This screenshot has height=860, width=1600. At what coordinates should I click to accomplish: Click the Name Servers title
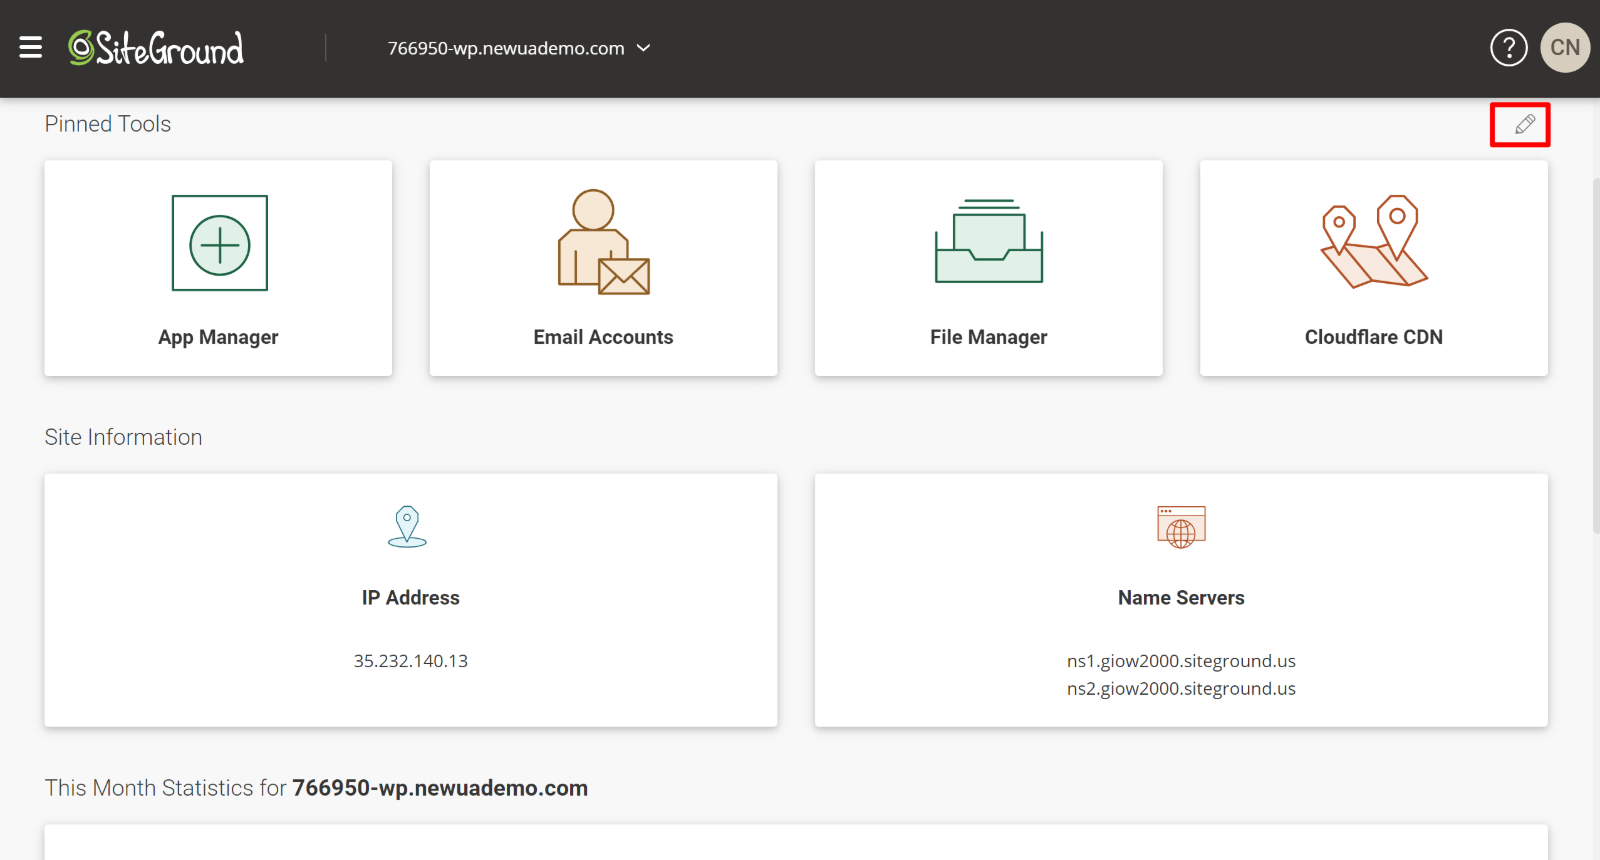[x=1181, y=598]
